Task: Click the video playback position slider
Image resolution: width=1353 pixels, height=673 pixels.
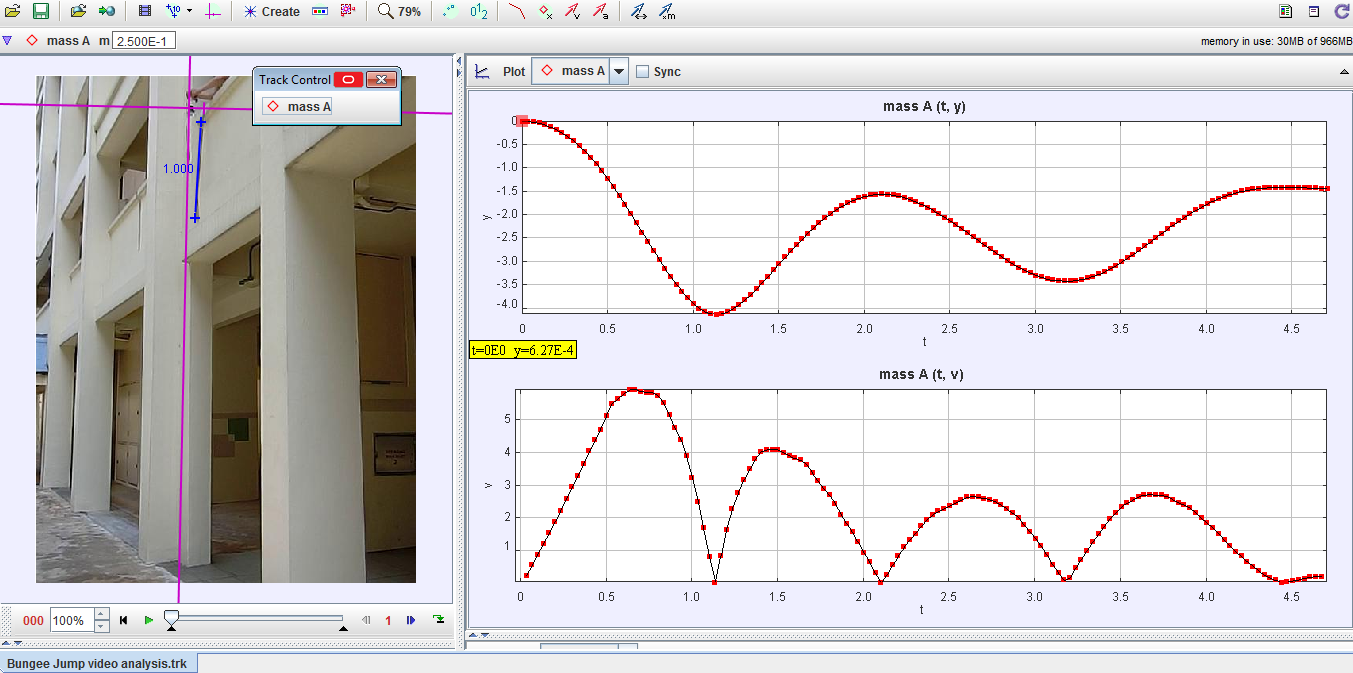Action: click(172, 619)
